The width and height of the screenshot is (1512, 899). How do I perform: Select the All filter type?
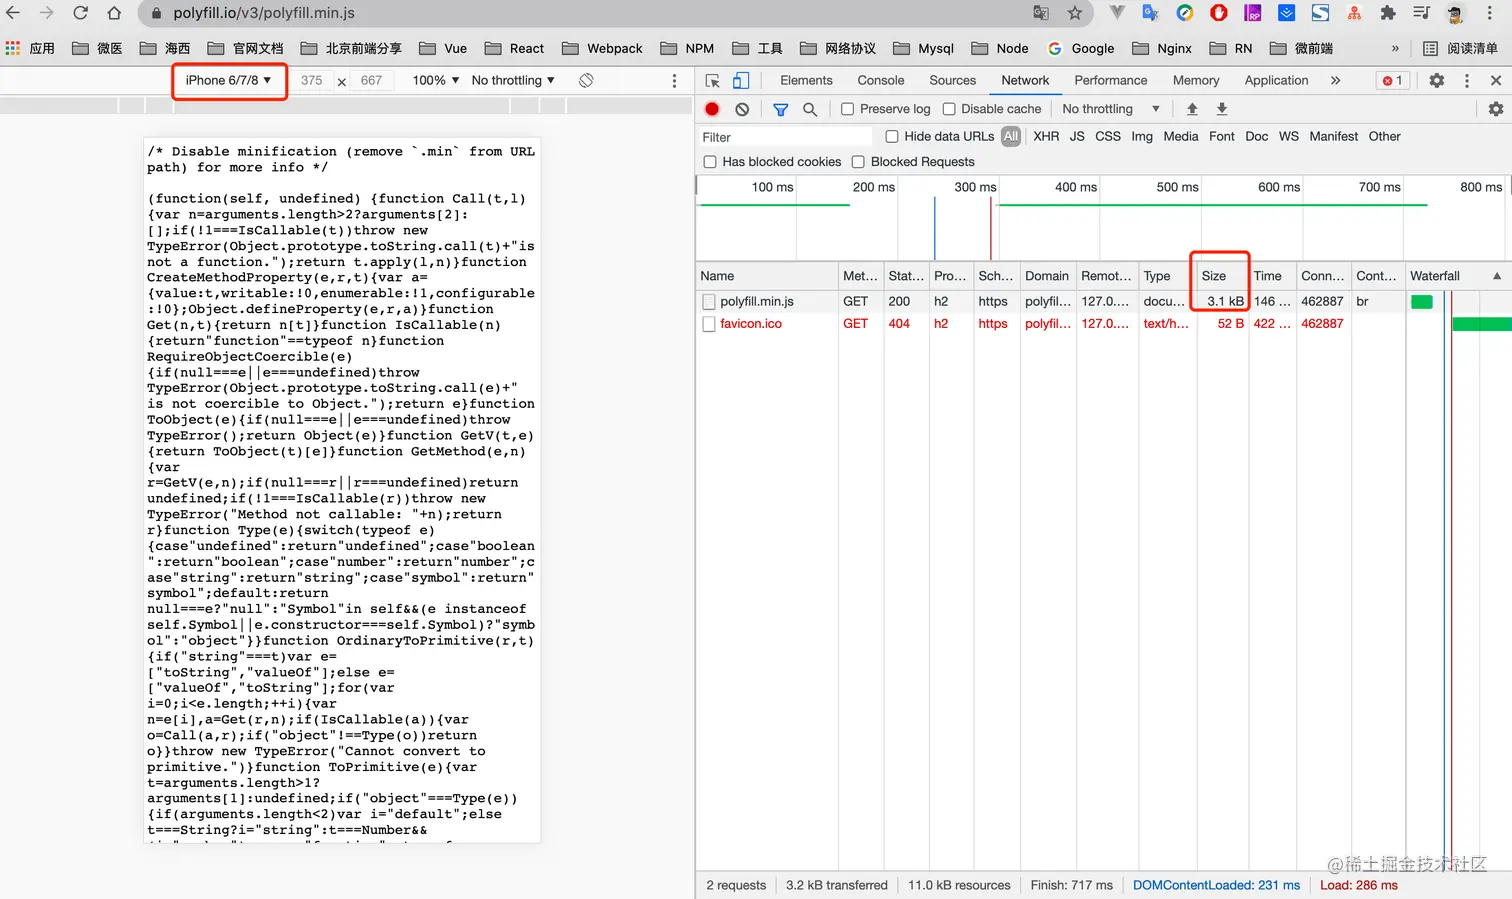1011,136
